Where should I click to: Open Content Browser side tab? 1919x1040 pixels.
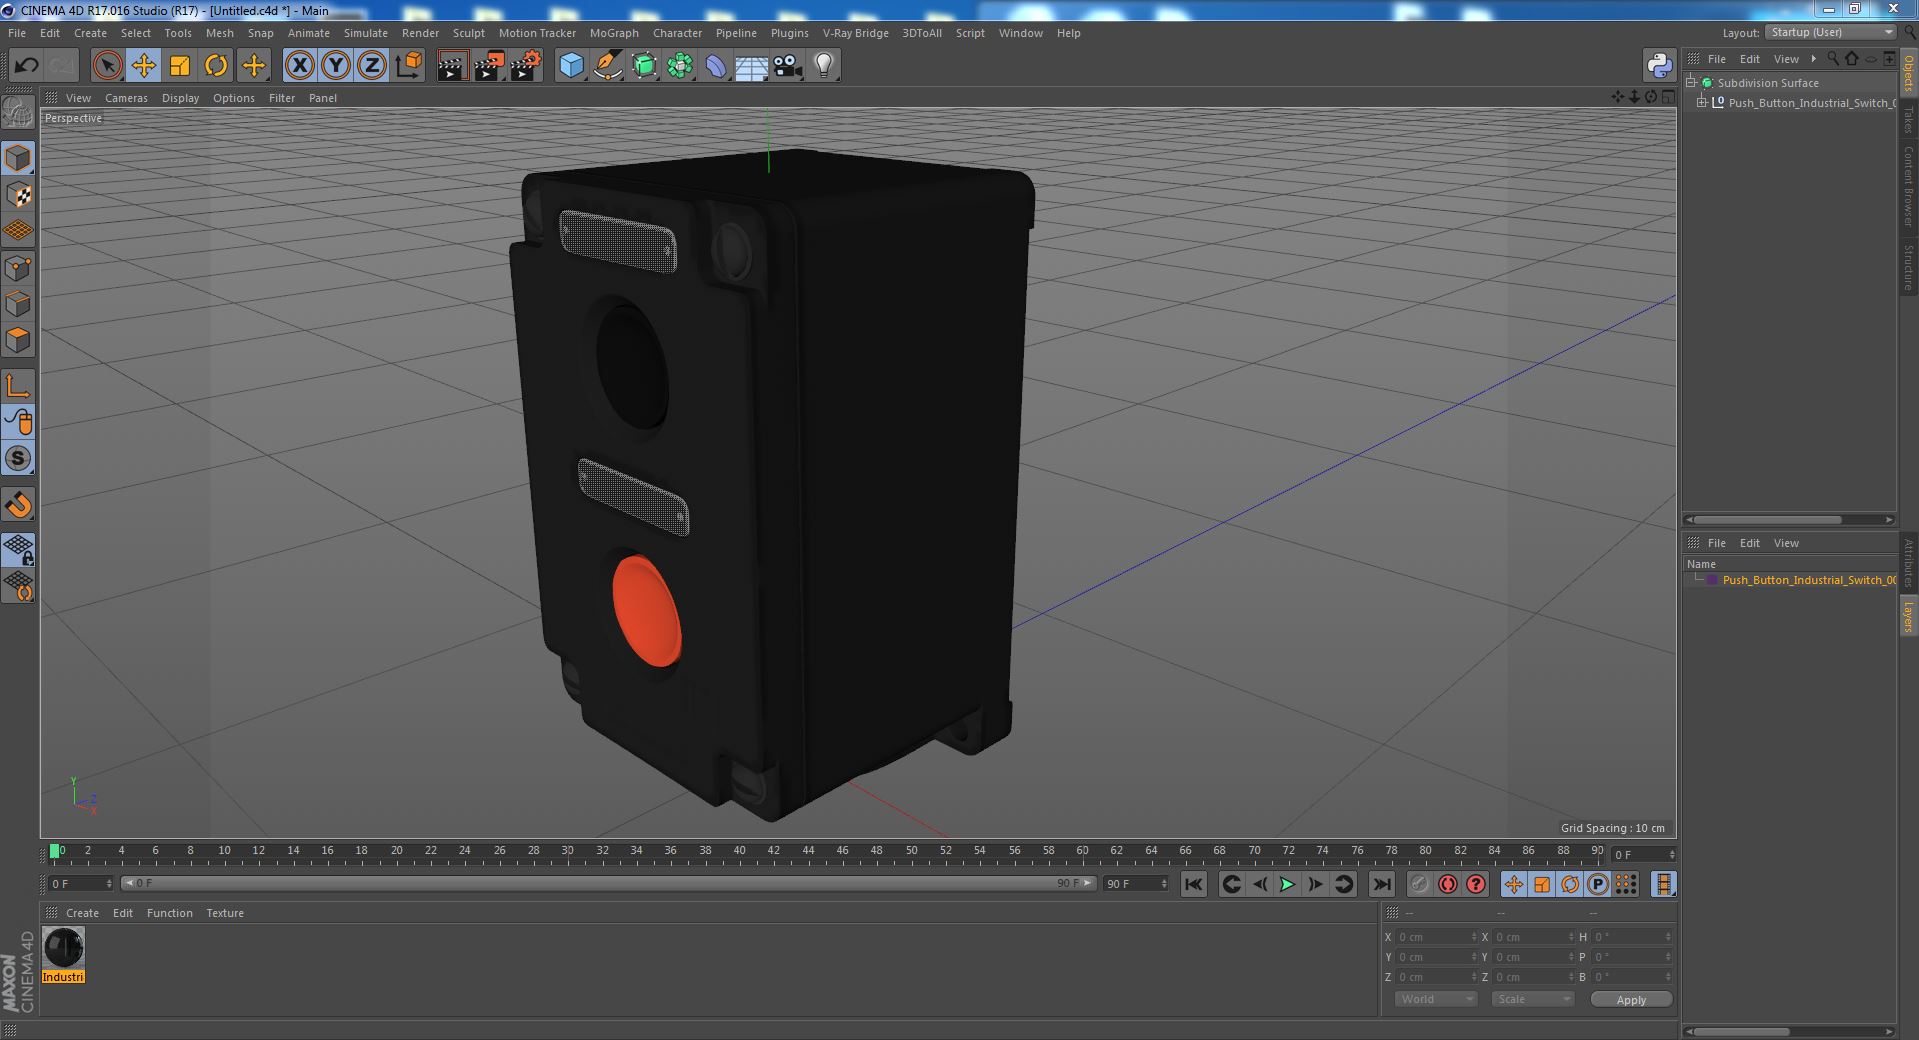point(1908,187)
